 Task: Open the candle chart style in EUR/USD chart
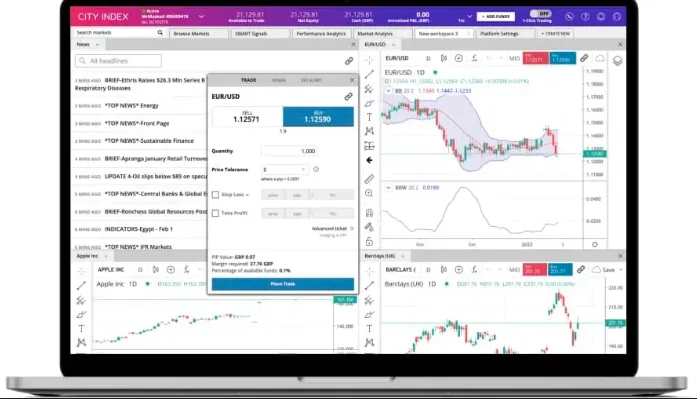(444, 58)
